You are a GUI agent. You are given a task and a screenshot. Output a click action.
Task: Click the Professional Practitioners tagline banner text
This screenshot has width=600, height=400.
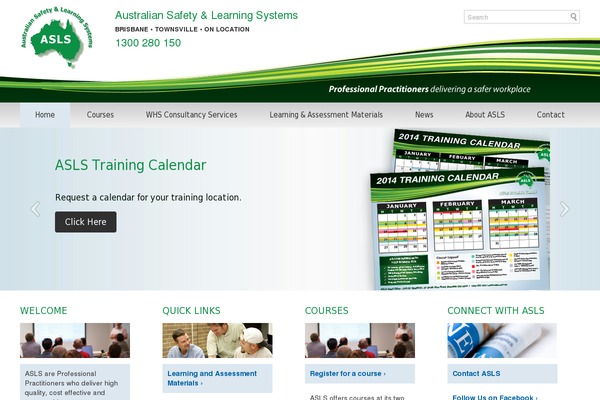tap(429, 89)
